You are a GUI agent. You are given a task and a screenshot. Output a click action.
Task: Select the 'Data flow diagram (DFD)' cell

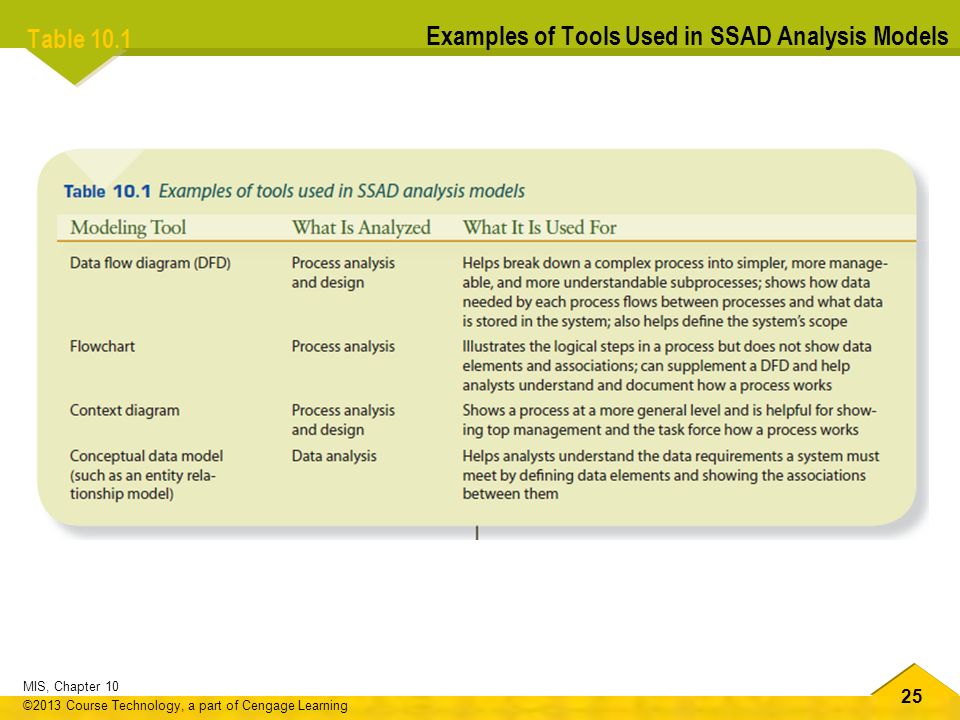[150, 263]
